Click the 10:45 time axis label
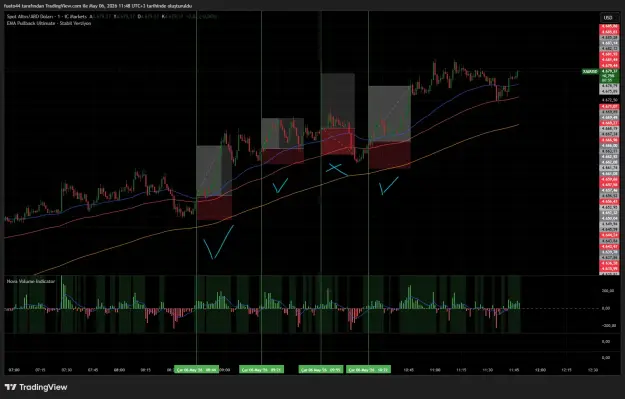625x399 pixels. click(x=409, y=370)
